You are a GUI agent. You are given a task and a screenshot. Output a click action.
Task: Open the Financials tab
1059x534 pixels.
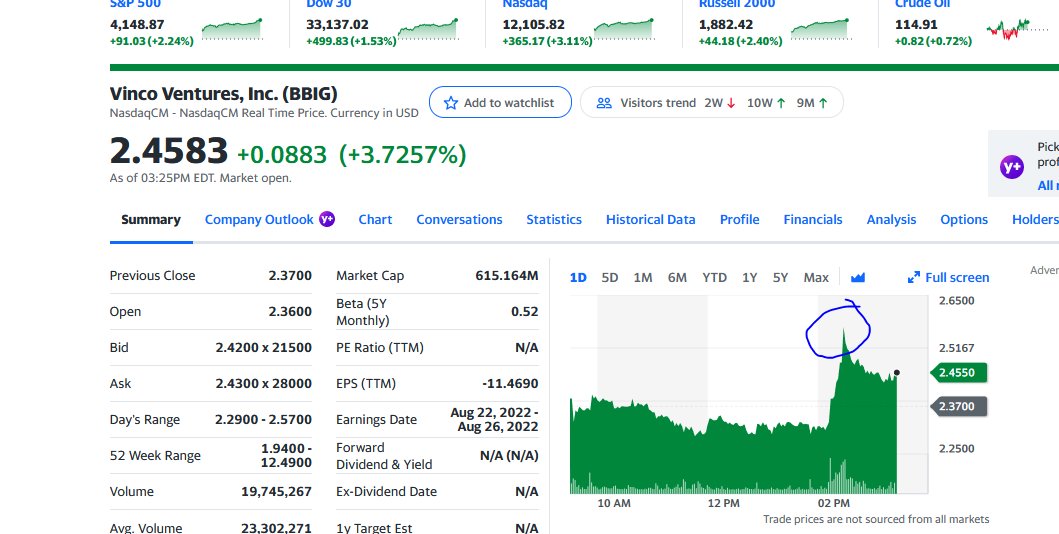(x=812, y=219)
